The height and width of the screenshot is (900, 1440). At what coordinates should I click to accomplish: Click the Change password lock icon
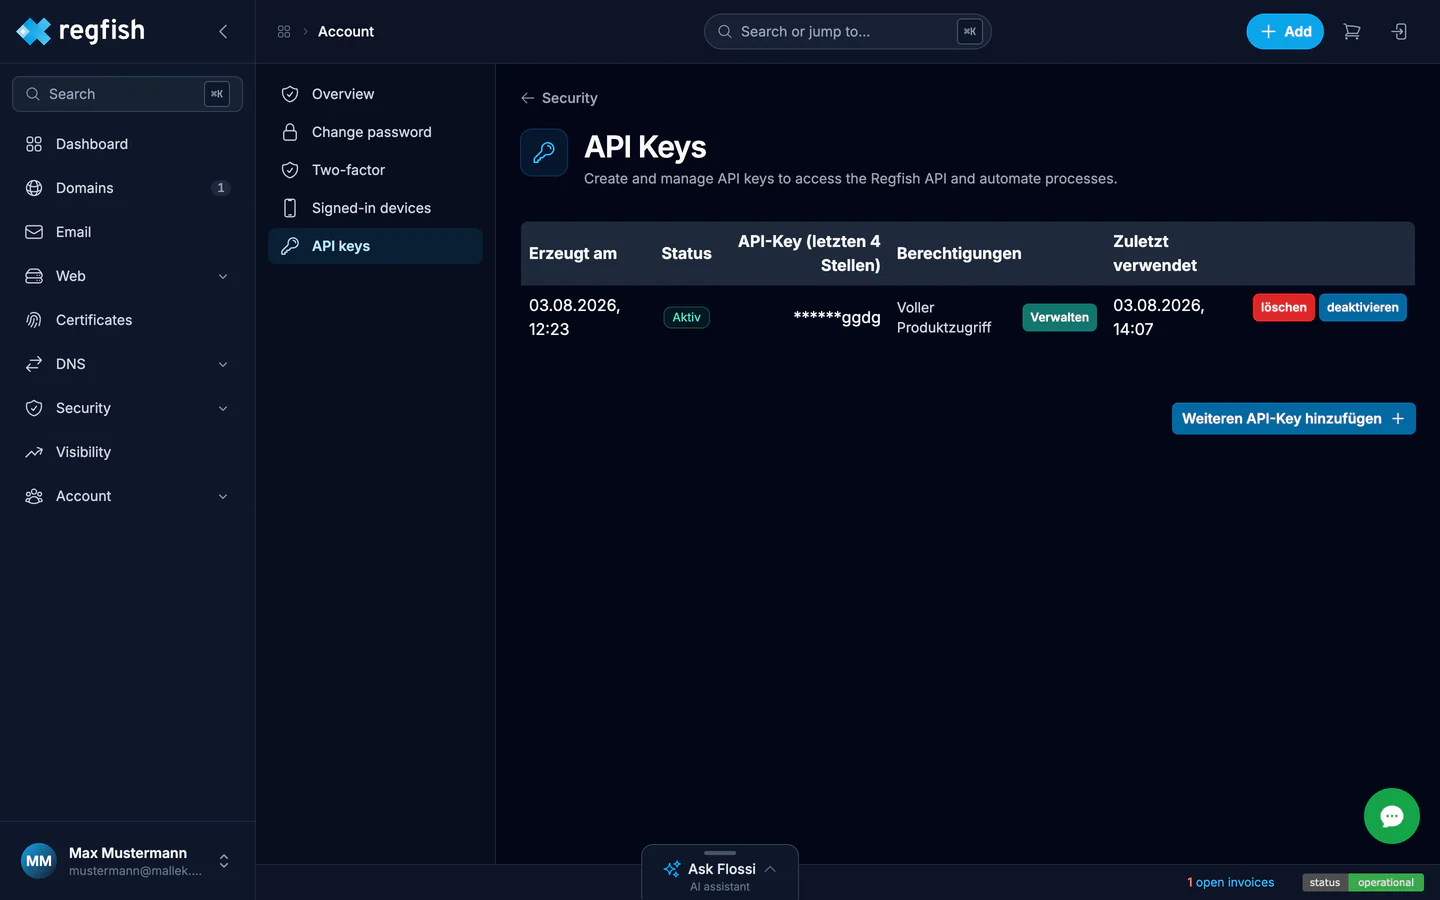tap(290, 132)
